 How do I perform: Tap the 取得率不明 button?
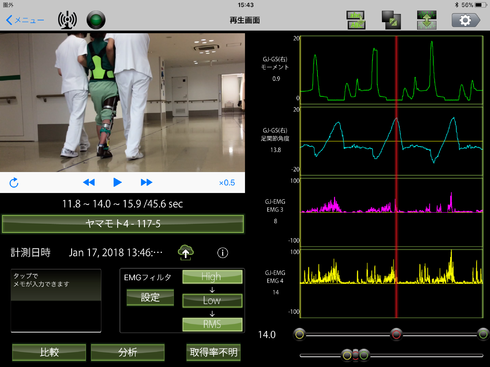(213, 352)
